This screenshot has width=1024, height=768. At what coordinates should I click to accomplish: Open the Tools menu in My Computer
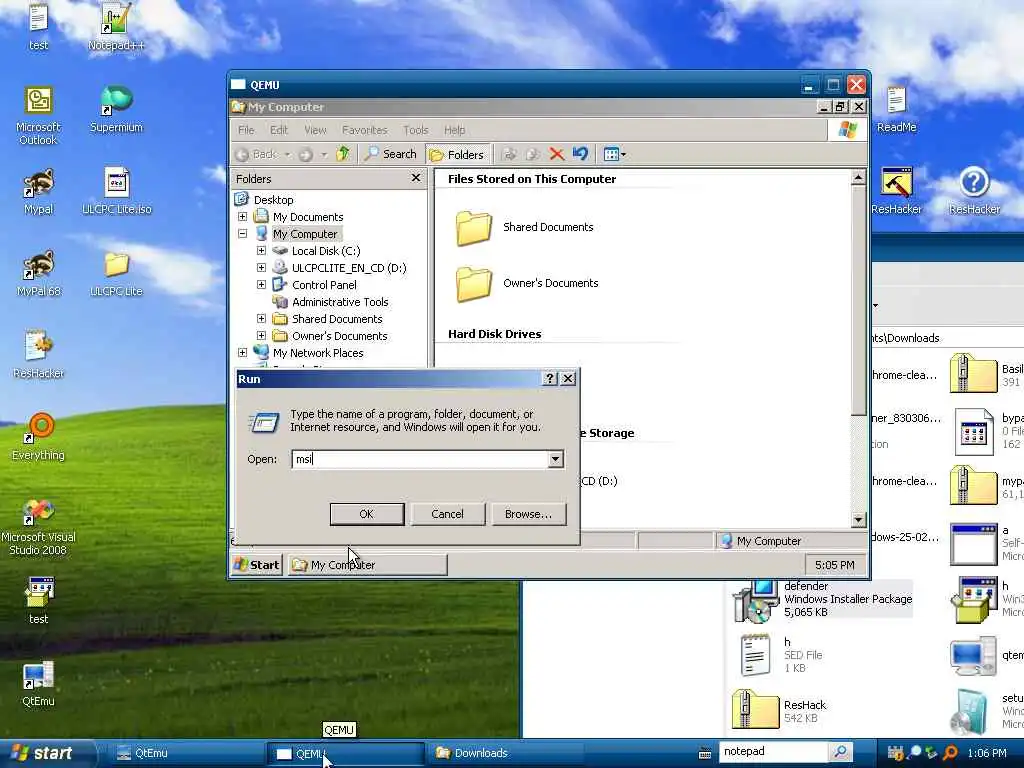[415, 130]
